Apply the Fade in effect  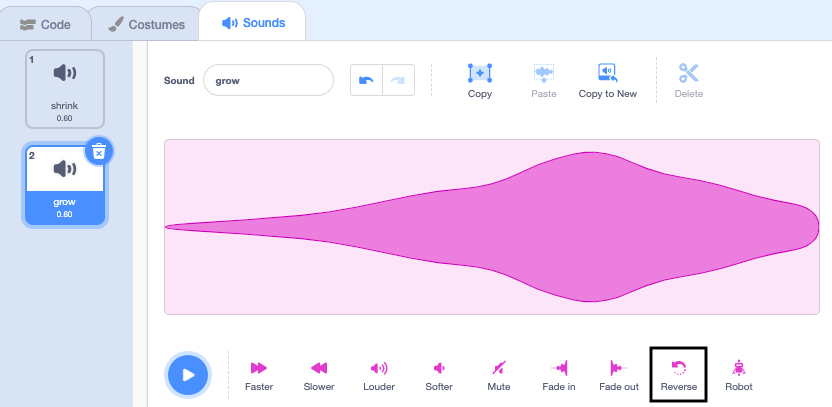559,376
